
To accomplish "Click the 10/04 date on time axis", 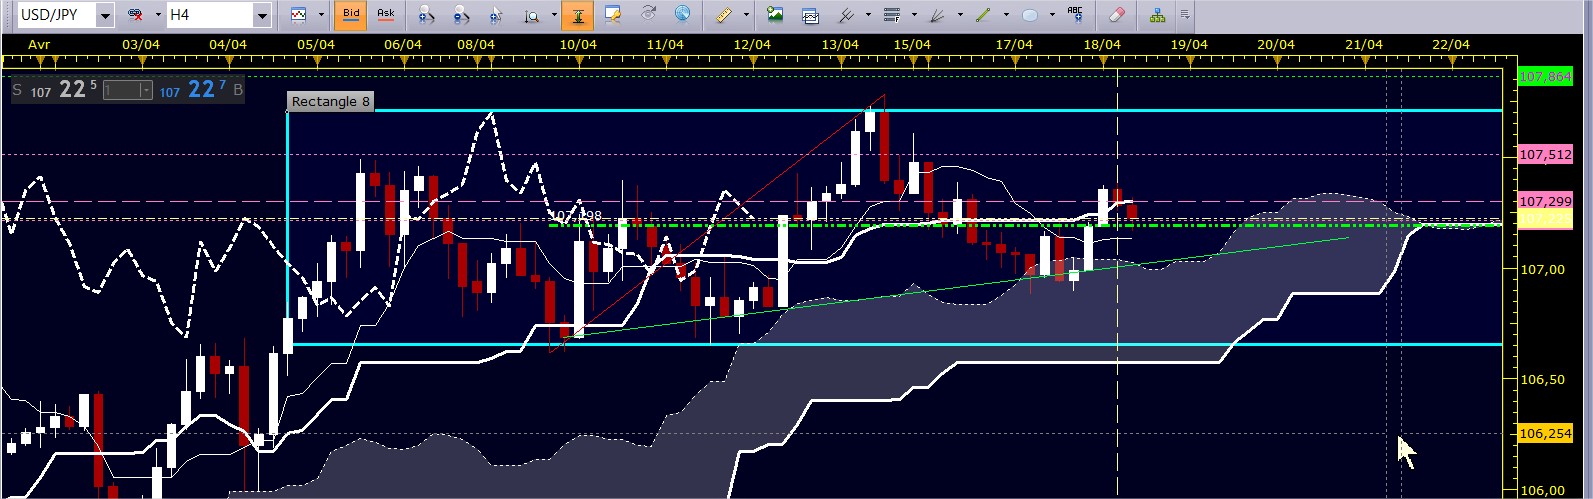I will tap(578, 45).
